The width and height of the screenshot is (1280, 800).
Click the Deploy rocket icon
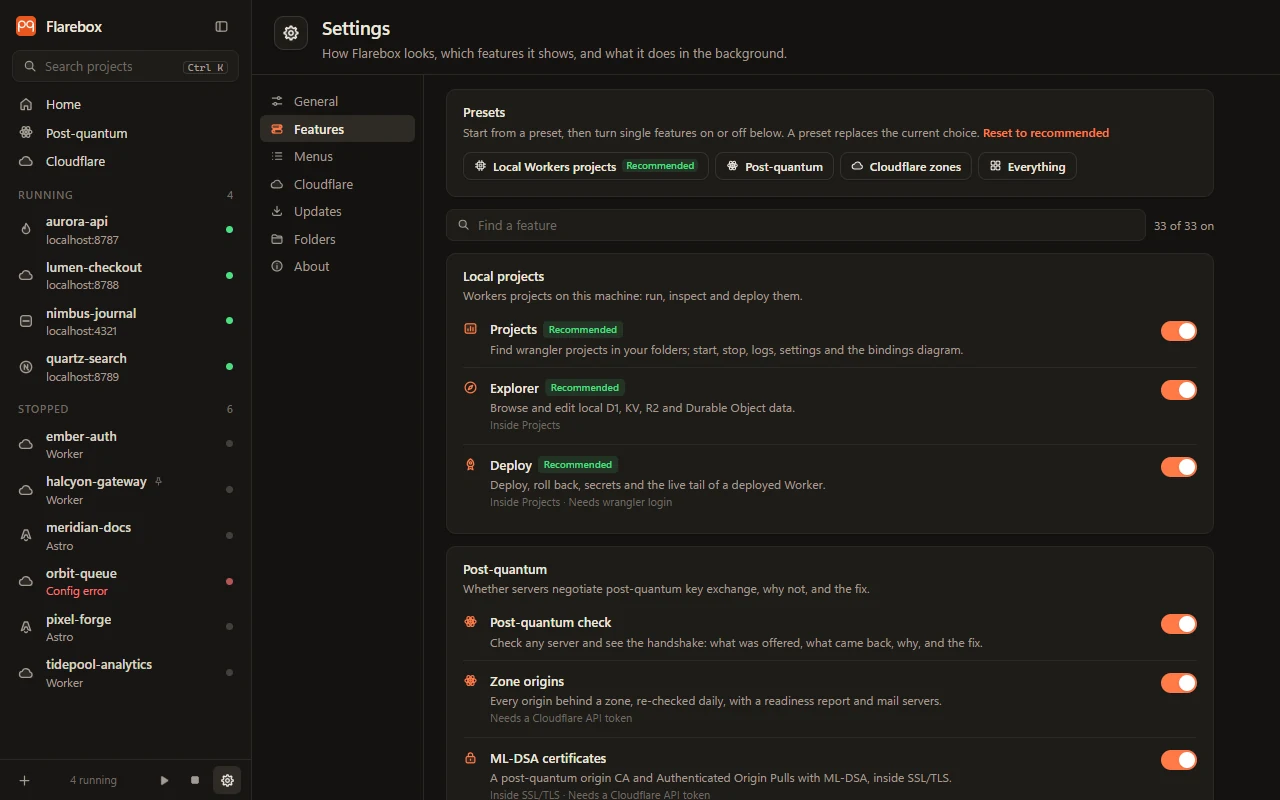pos(470,465)
